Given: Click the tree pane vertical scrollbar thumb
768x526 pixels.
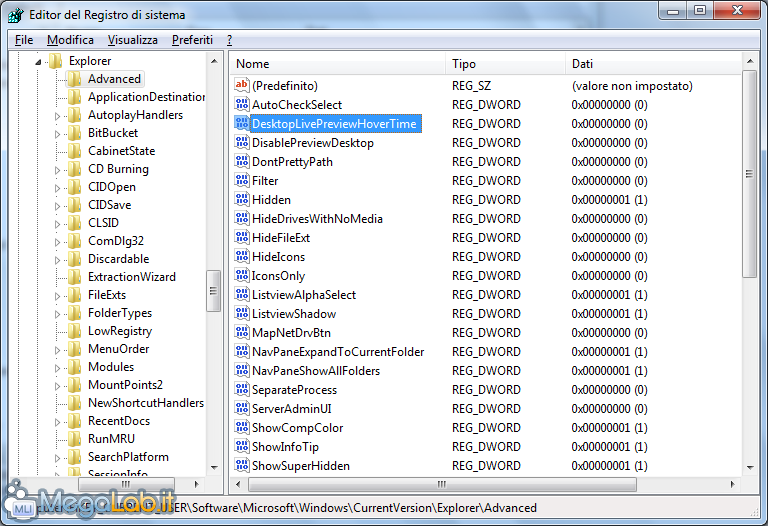Looking at the screenshot, I should pyautogui.click(x=214, y=291).
